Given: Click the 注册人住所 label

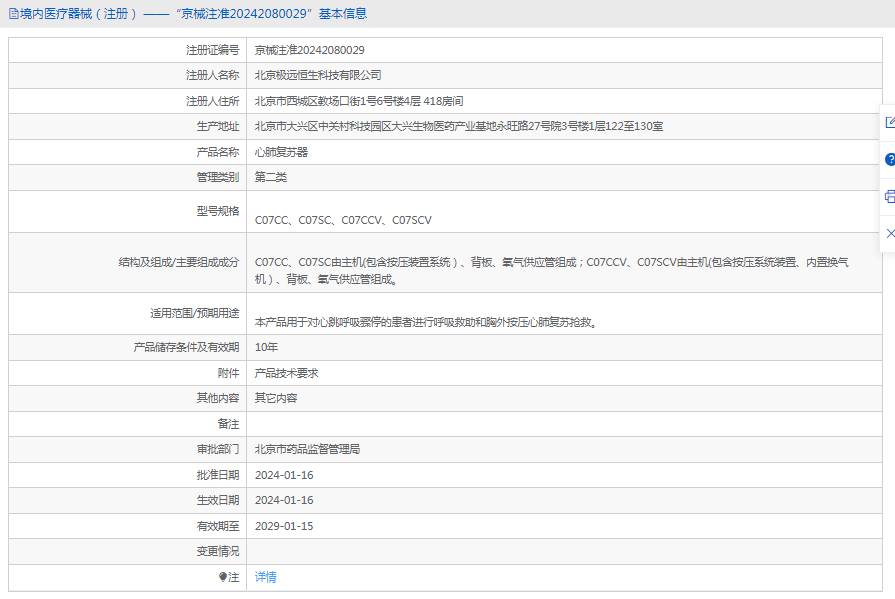Looking at the screenshot, I should click(212, 101).
